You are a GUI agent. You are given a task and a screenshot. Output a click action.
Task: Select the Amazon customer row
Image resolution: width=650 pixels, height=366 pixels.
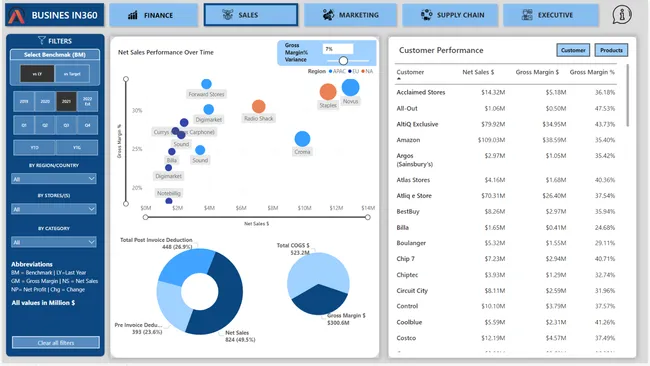(506, 140)
